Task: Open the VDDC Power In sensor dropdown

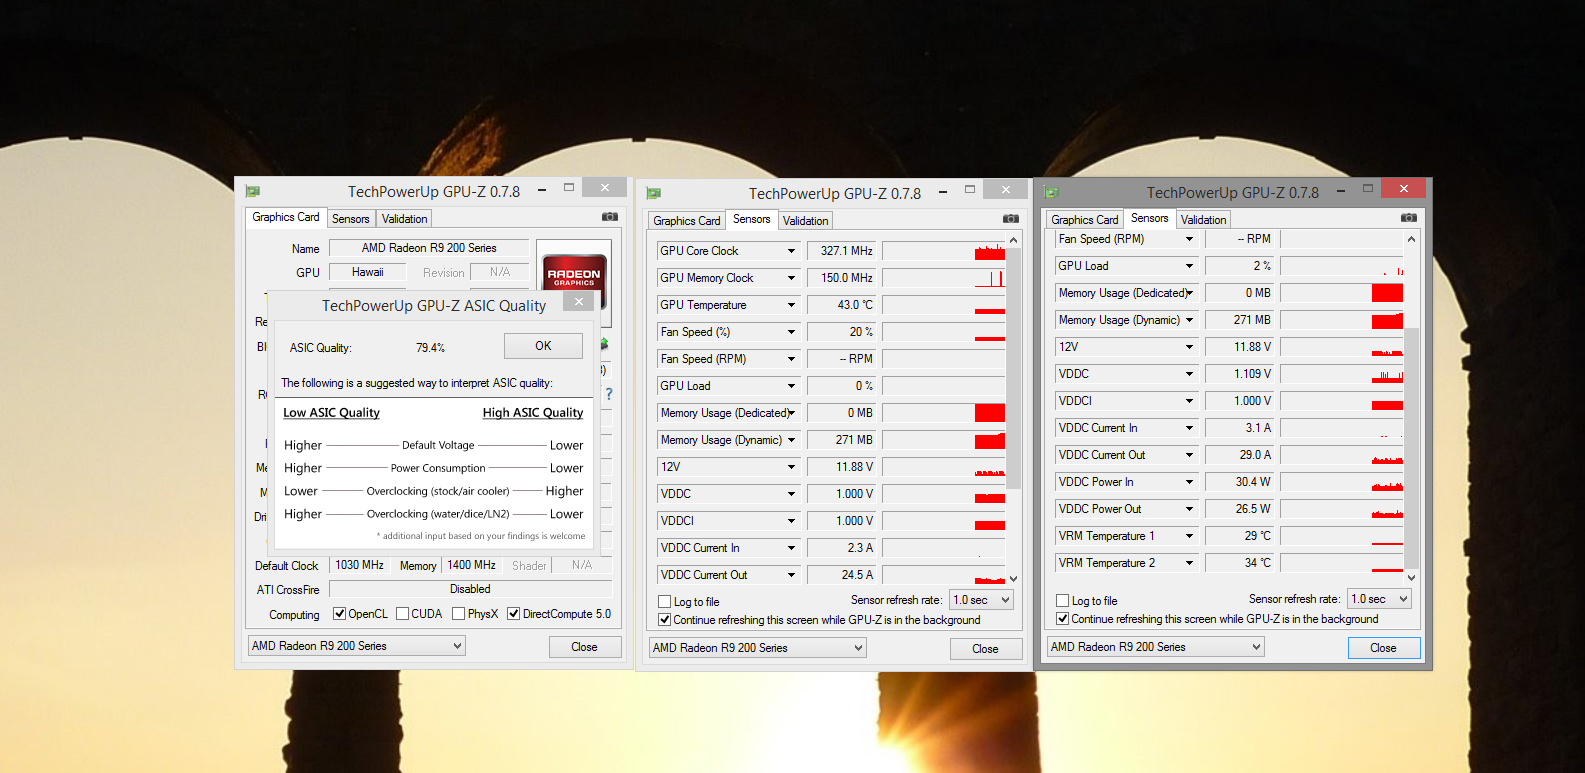Action: [x=1189, y=482]
